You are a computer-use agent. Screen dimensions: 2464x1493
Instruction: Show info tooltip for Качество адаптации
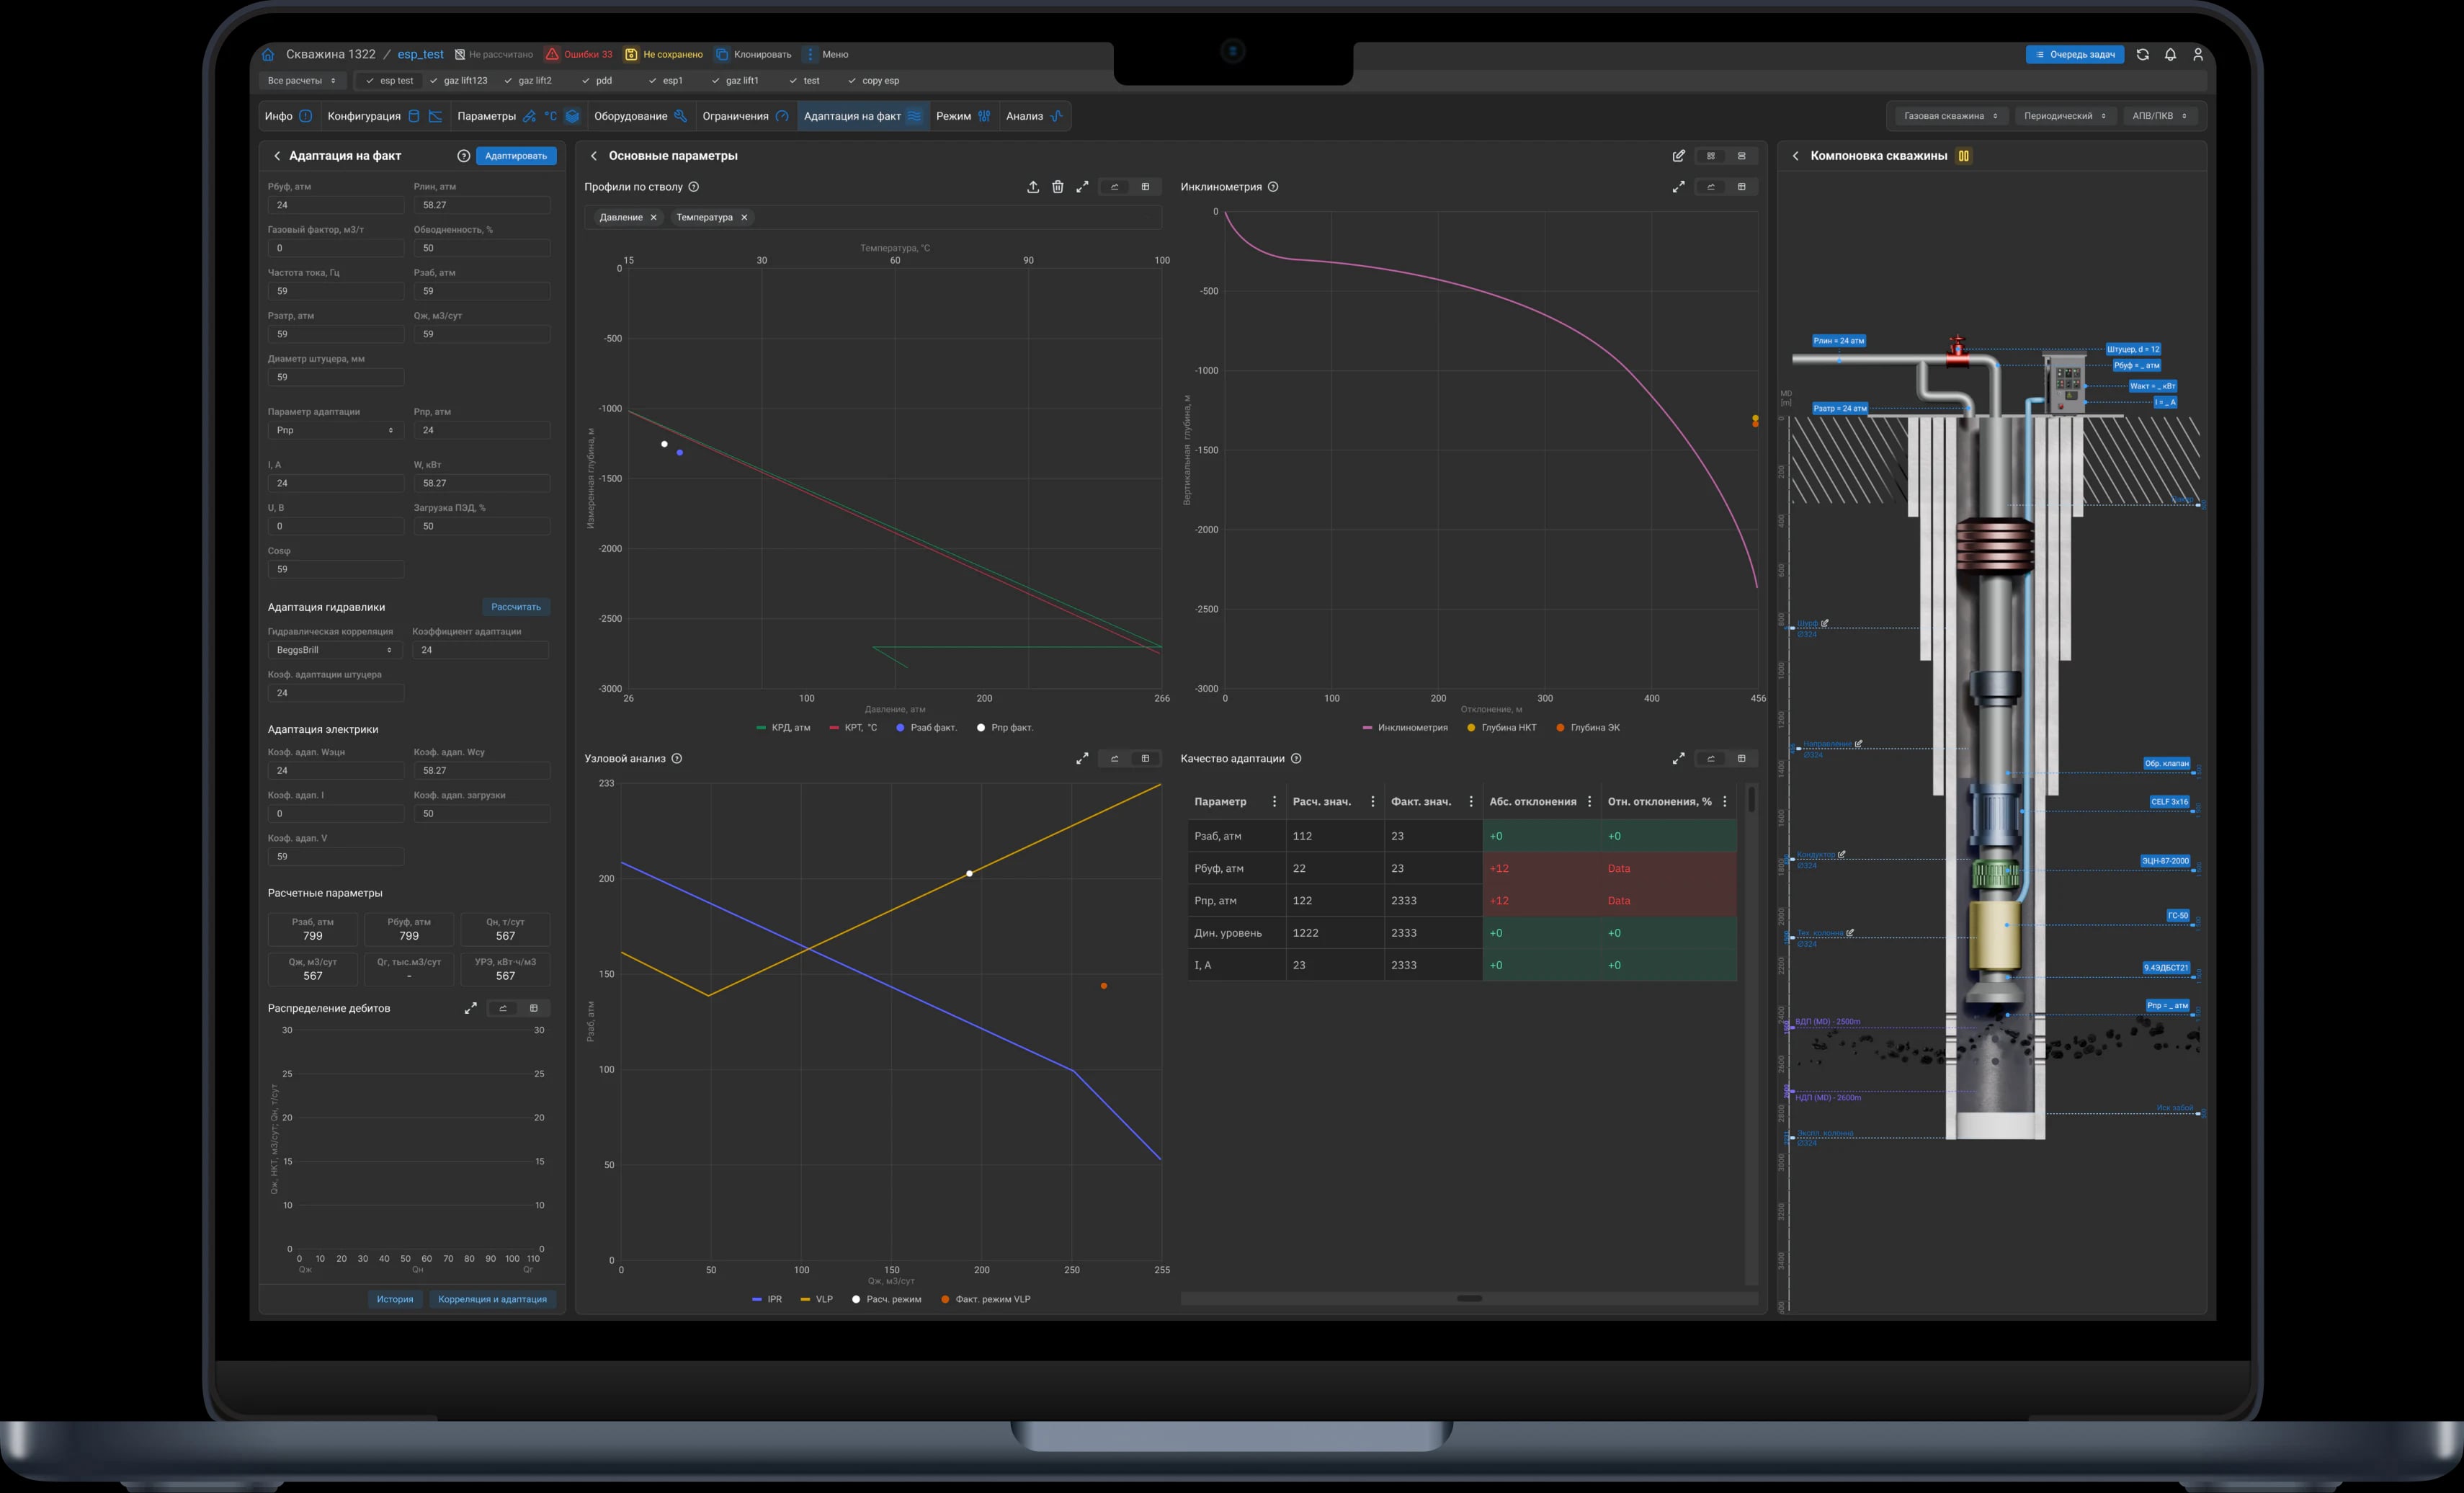1296,759
